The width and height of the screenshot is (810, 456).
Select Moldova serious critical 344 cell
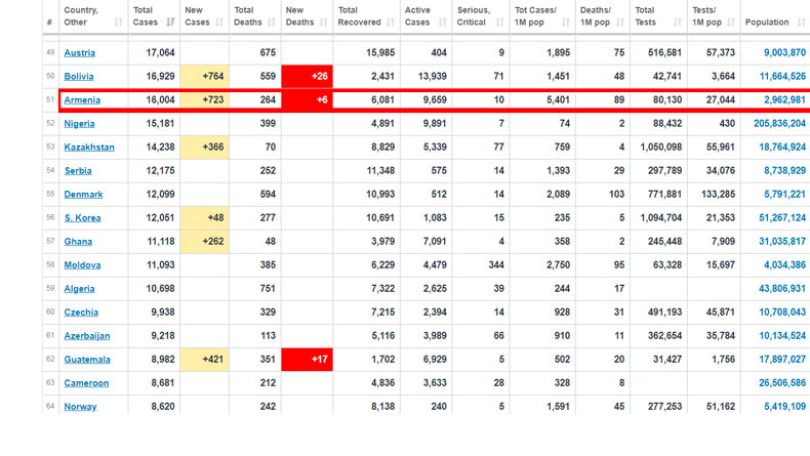[x=480, y=265]
